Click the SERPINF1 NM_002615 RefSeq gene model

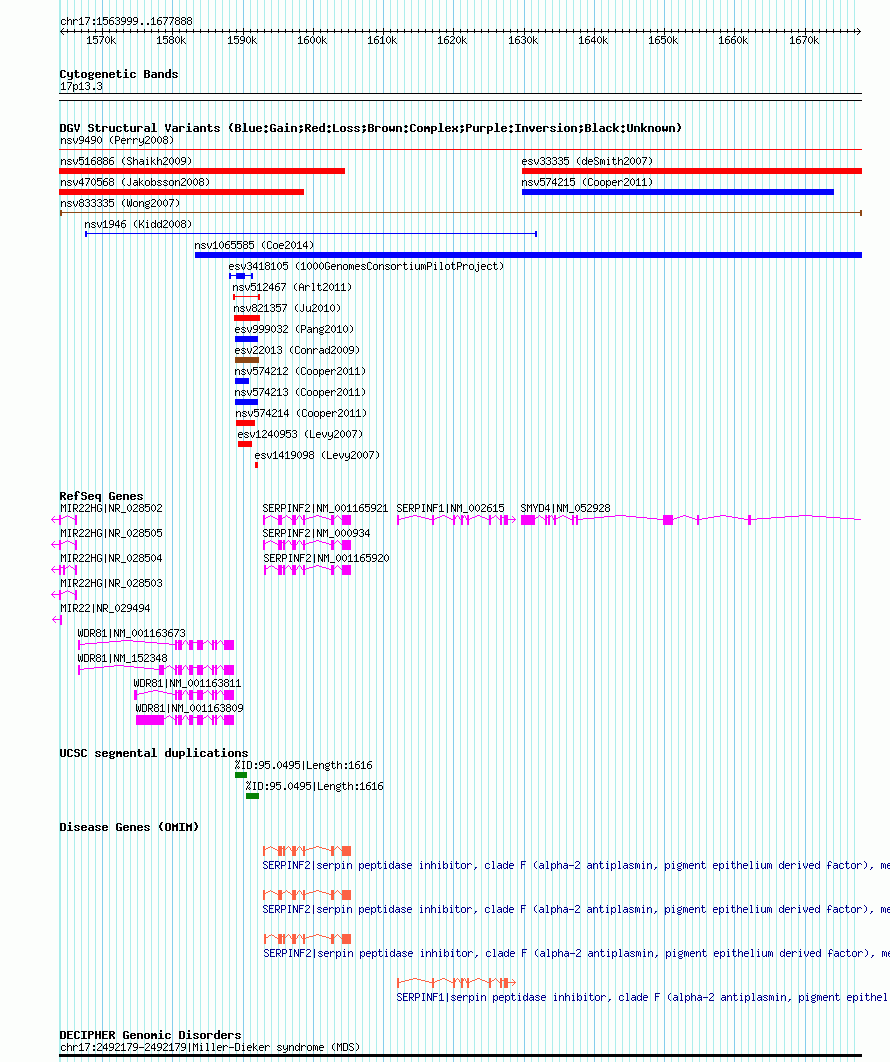coord(457,519)
